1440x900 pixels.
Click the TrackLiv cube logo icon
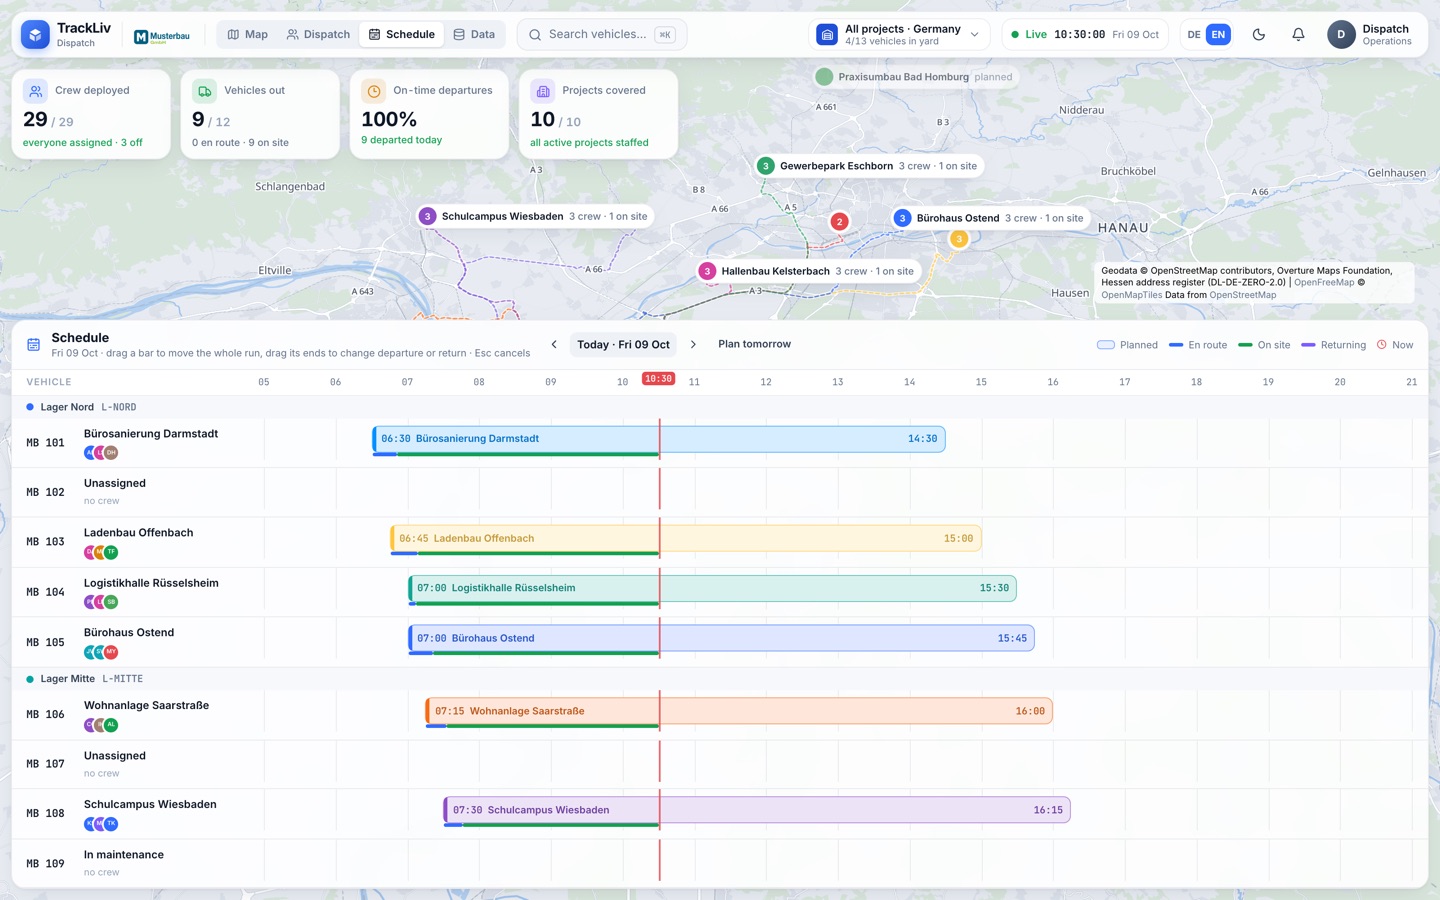(x=35, y=35)
